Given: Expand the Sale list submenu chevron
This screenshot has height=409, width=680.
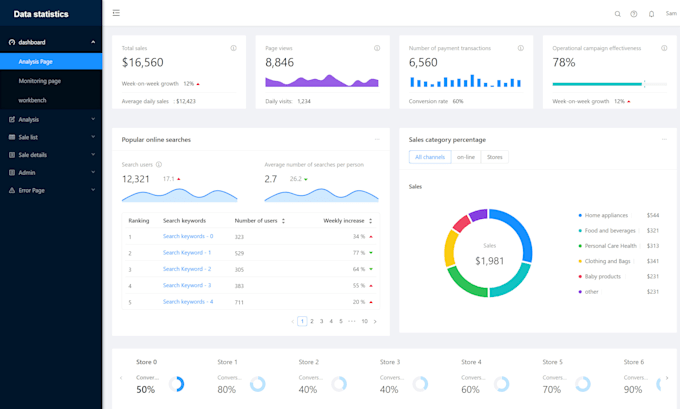Looking at the screenshot, I should (x=93, y=137).
